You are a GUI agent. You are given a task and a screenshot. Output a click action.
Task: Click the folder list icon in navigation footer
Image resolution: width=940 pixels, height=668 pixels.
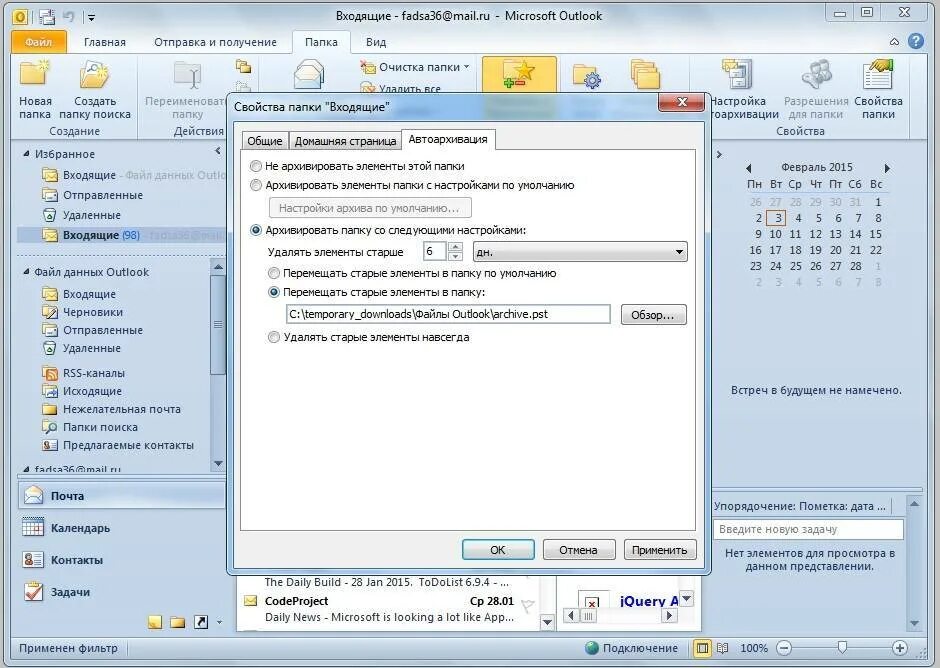(177, 622)
